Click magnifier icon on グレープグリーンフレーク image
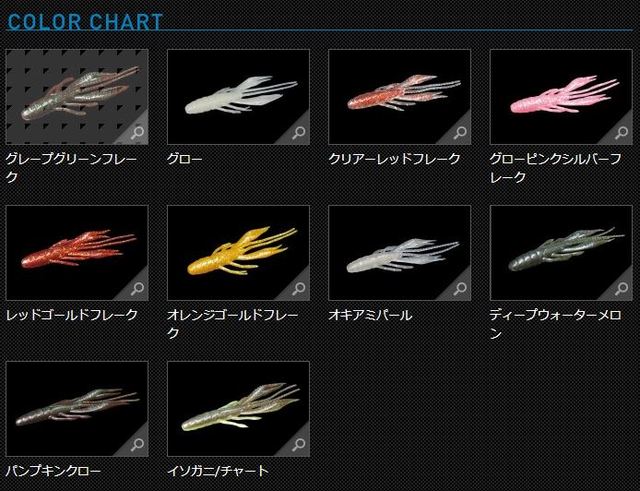640x491 pixels. coord(138,133)
